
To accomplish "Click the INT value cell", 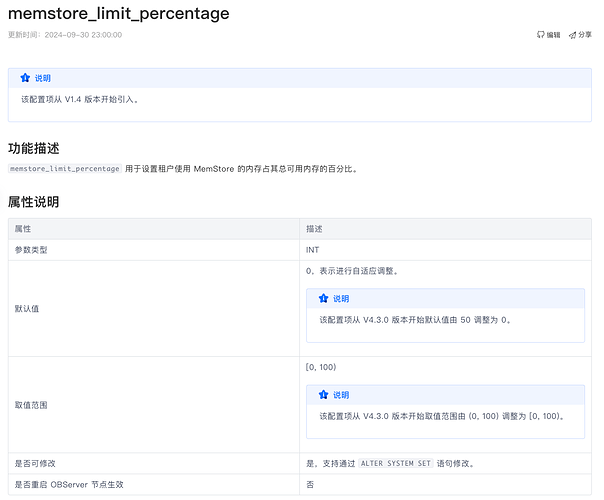I will click(x=445, y=250).
